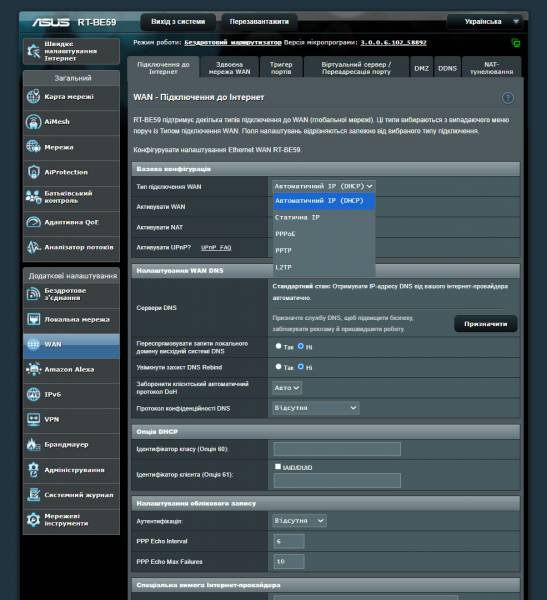Open the Traffic Analyzer (Аналізатор потоків) icon
This screenshot has width=547, height=600.
[33, 247]
